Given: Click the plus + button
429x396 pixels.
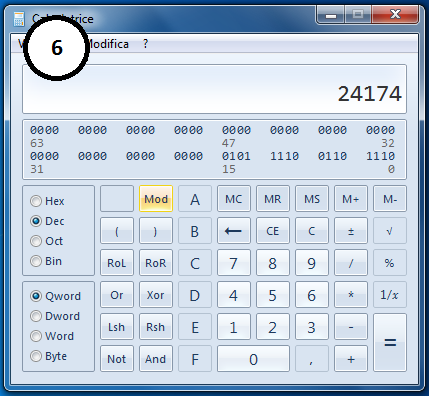Looking at the screenshot, I should coord(351,359).
